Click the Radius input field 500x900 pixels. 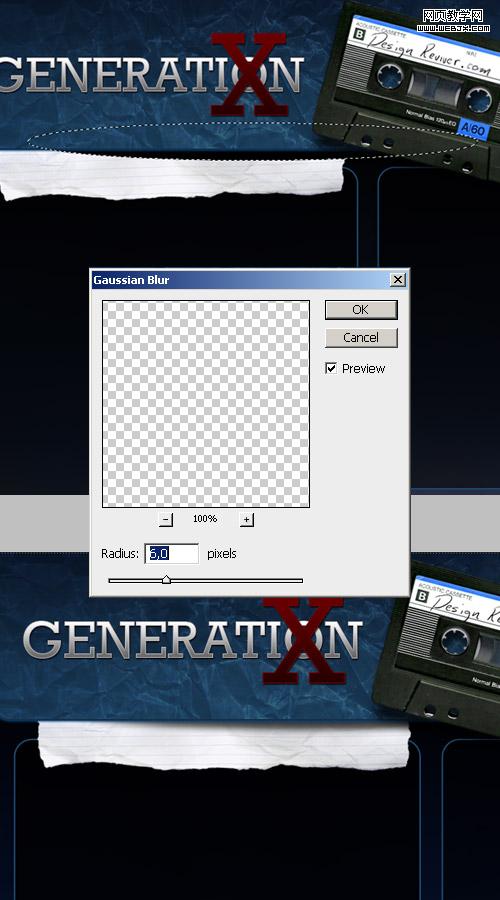point(172,553)
